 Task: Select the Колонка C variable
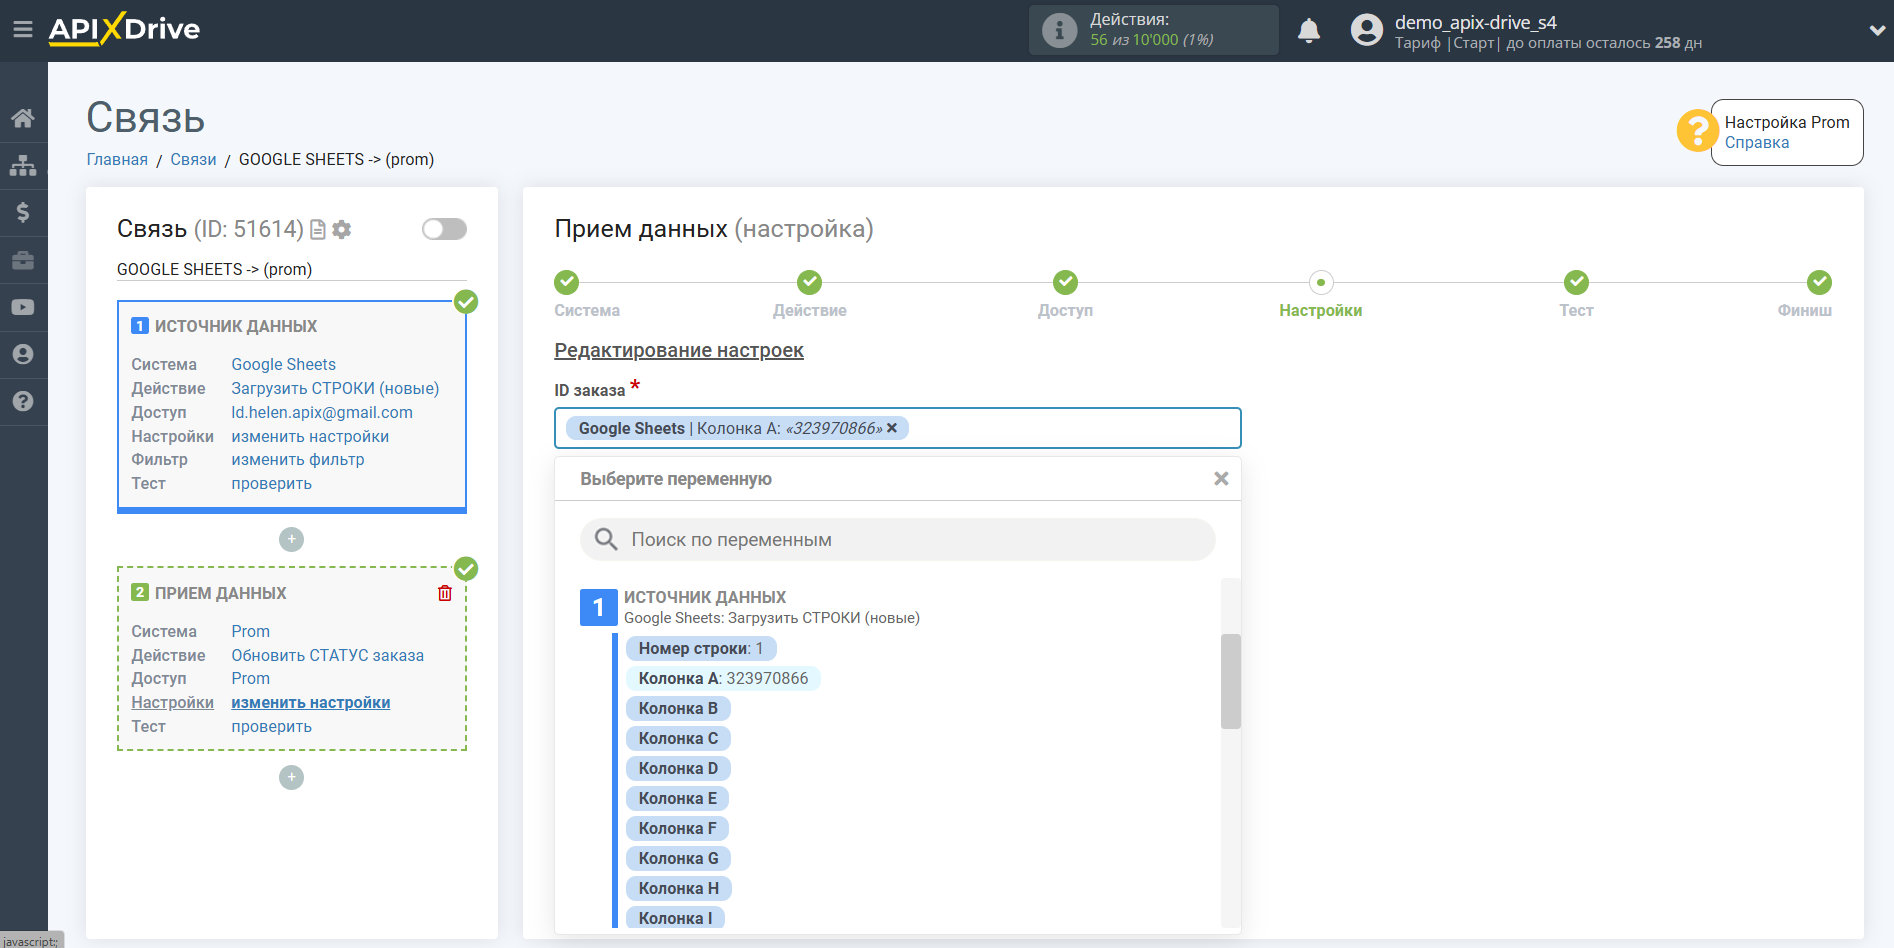click(678, 738)
